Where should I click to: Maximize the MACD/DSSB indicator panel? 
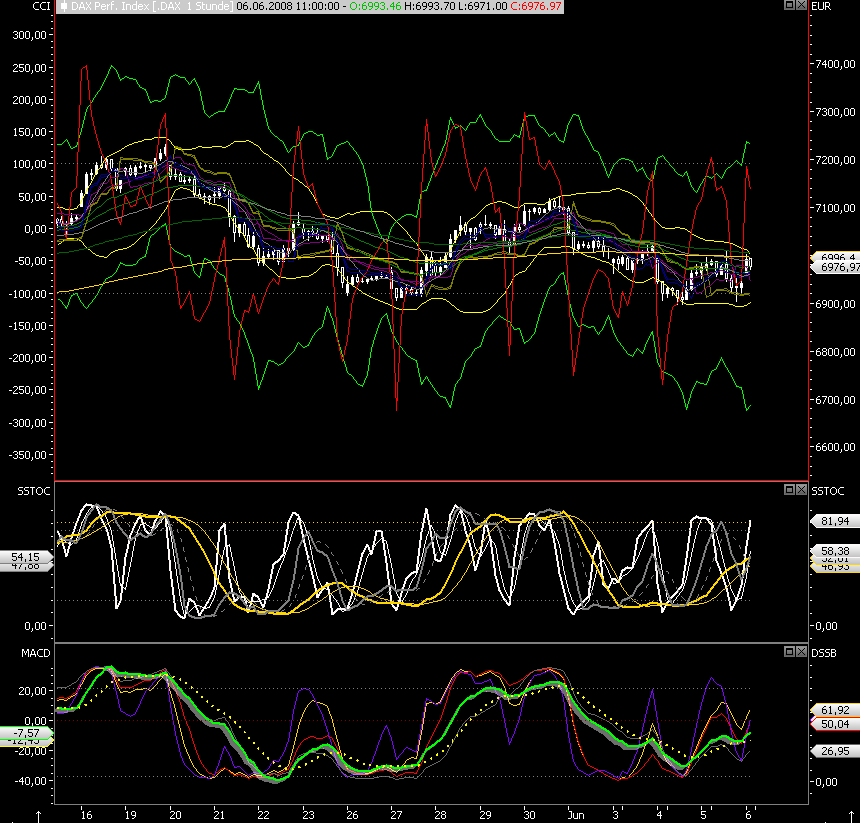pyautogui.click(x=789, y=651)
